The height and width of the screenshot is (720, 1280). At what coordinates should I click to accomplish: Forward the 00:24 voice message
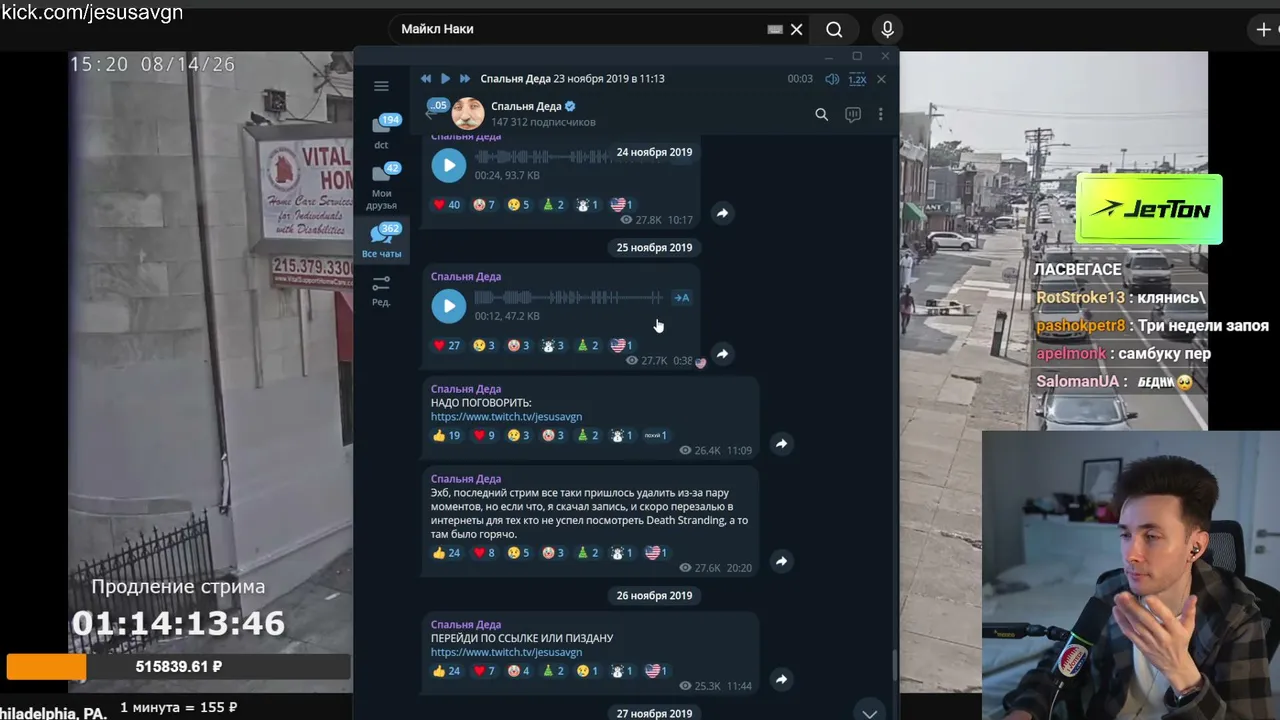coord(722,213)
